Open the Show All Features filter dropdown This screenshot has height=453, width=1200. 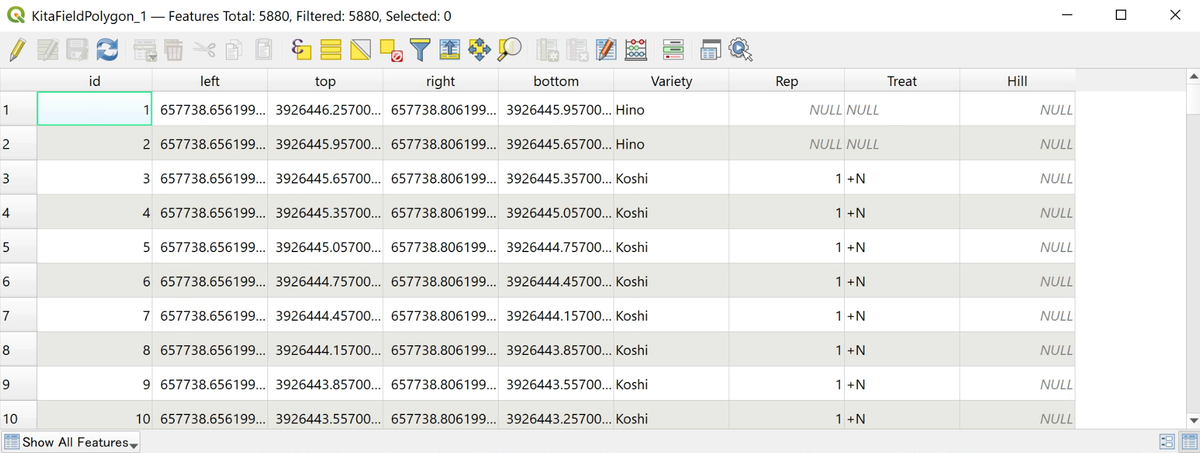(x=71, y=442)
